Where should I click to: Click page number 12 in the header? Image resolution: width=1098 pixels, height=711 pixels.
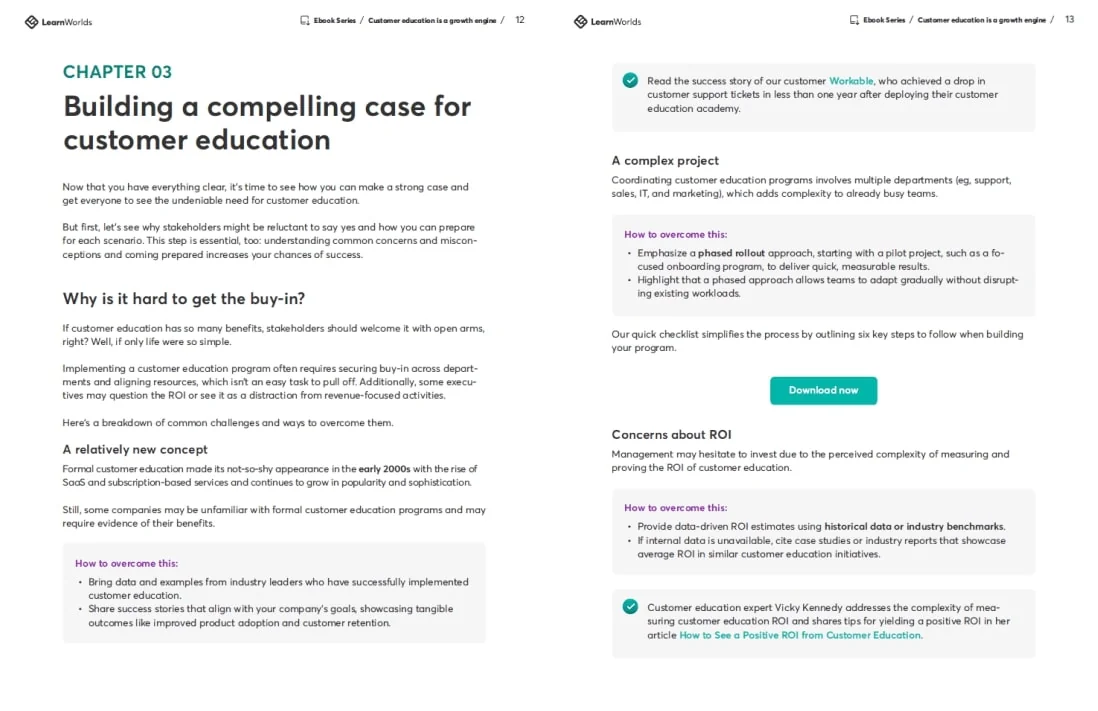coord(520,20)
